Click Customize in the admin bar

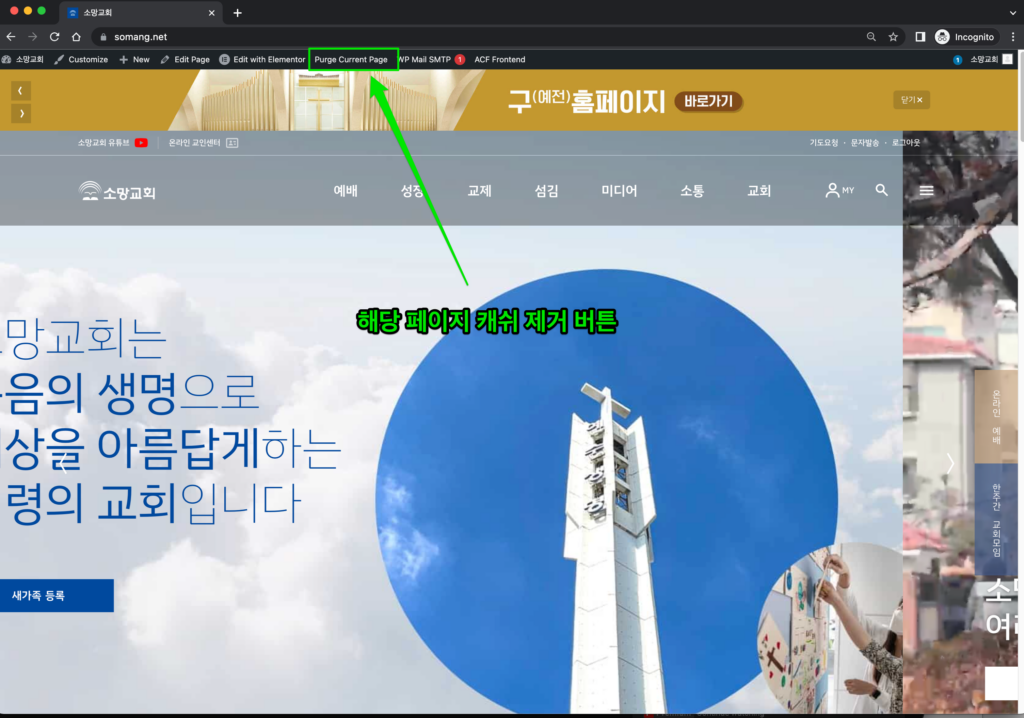(x=82, y=59)
